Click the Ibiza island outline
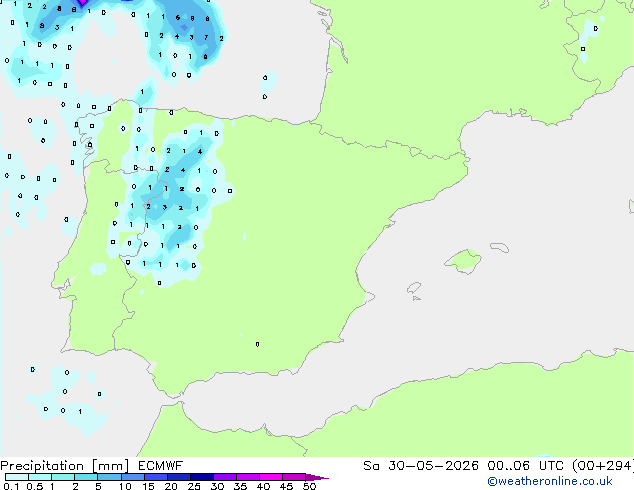This screenshot has width=634, height=490. (414, 288)
